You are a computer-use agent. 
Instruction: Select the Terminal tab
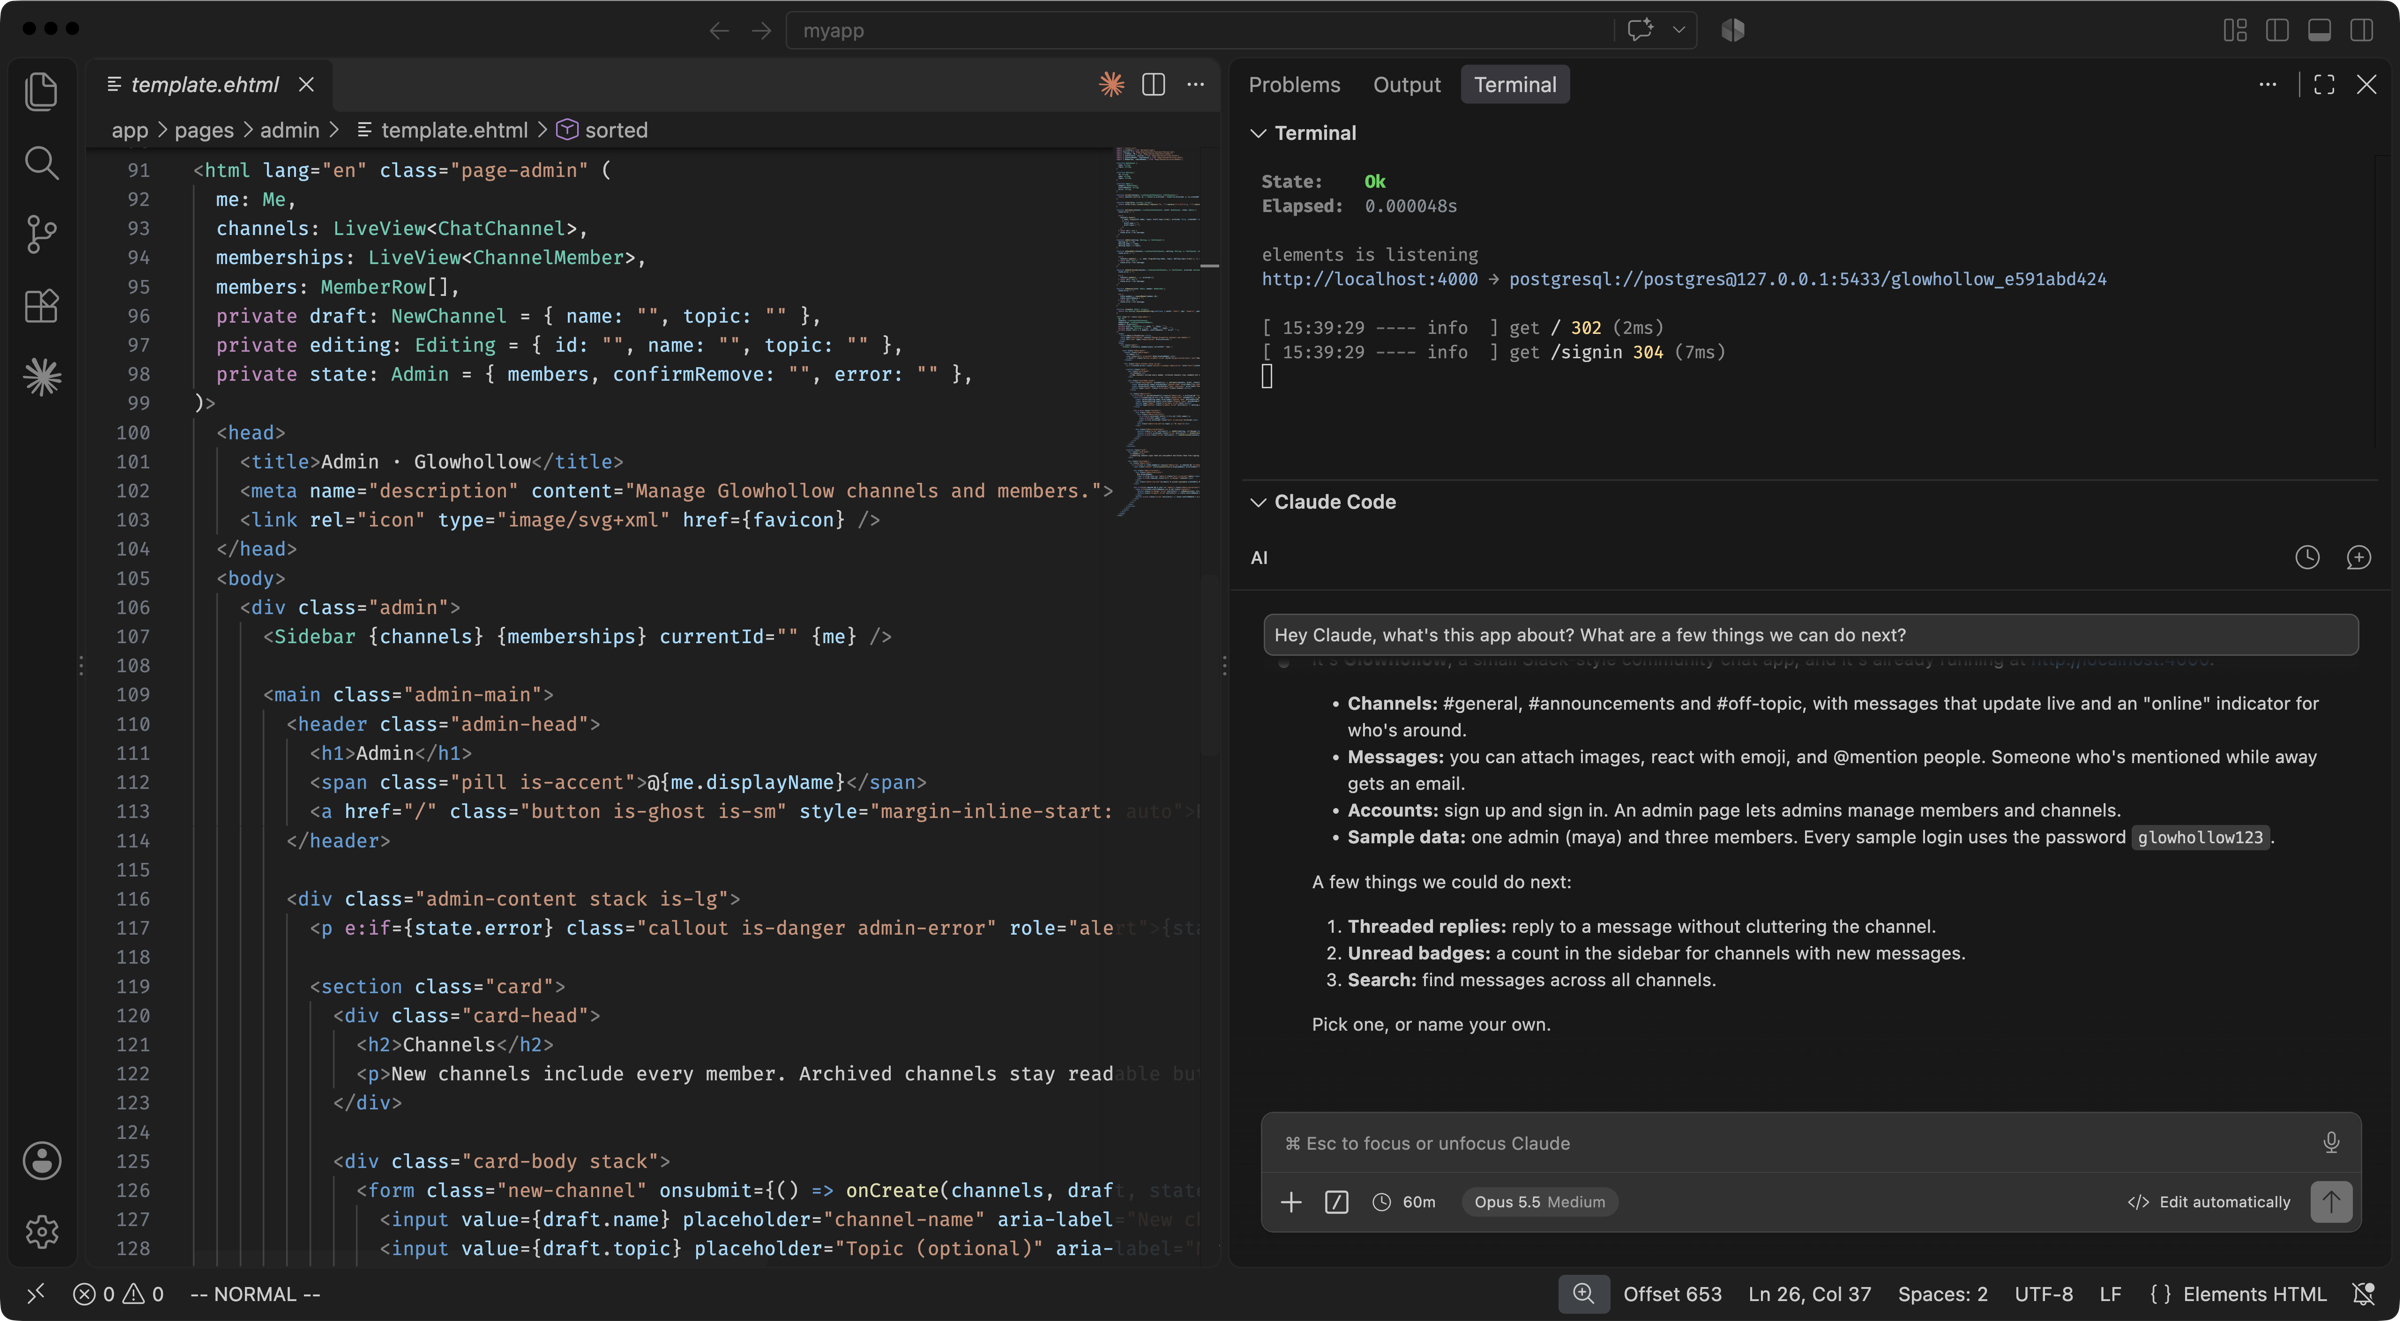coord(1515,84)
